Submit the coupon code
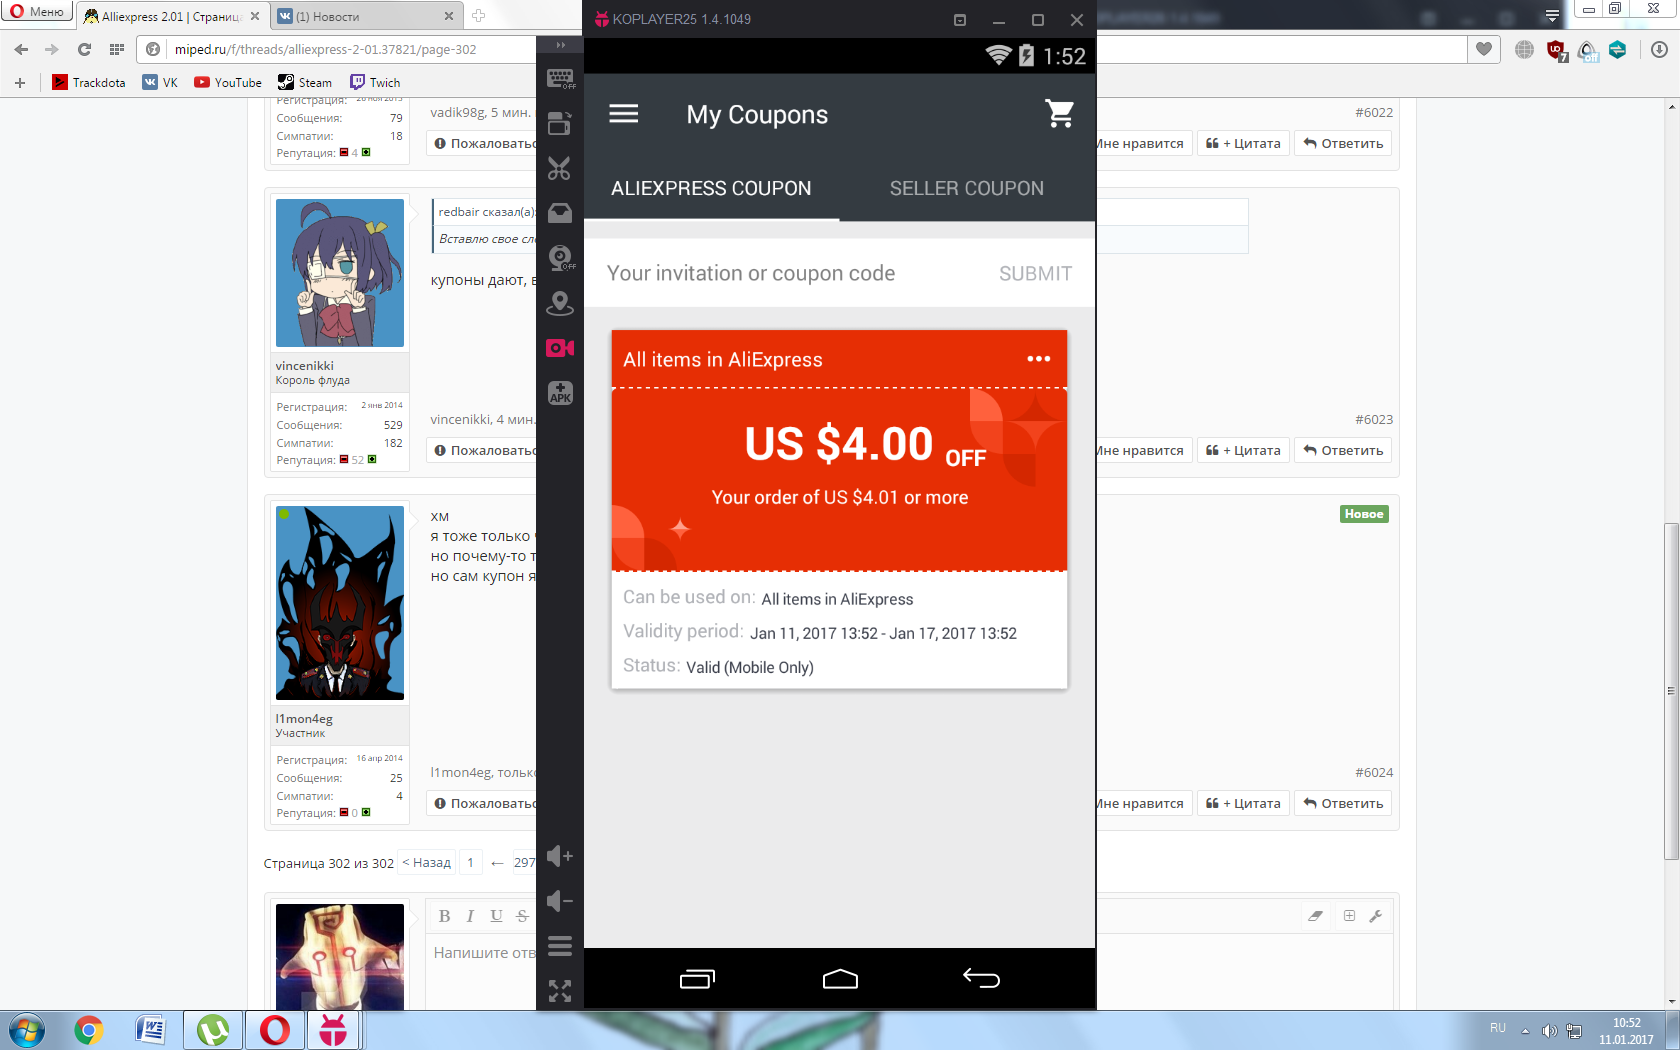The image size is (1680, 1050). click(x=1035, y=274)
